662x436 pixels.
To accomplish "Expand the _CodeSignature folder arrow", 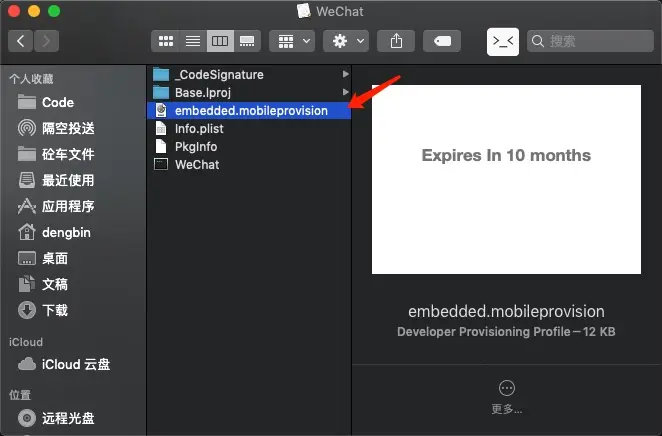I will tap(346, 74).
